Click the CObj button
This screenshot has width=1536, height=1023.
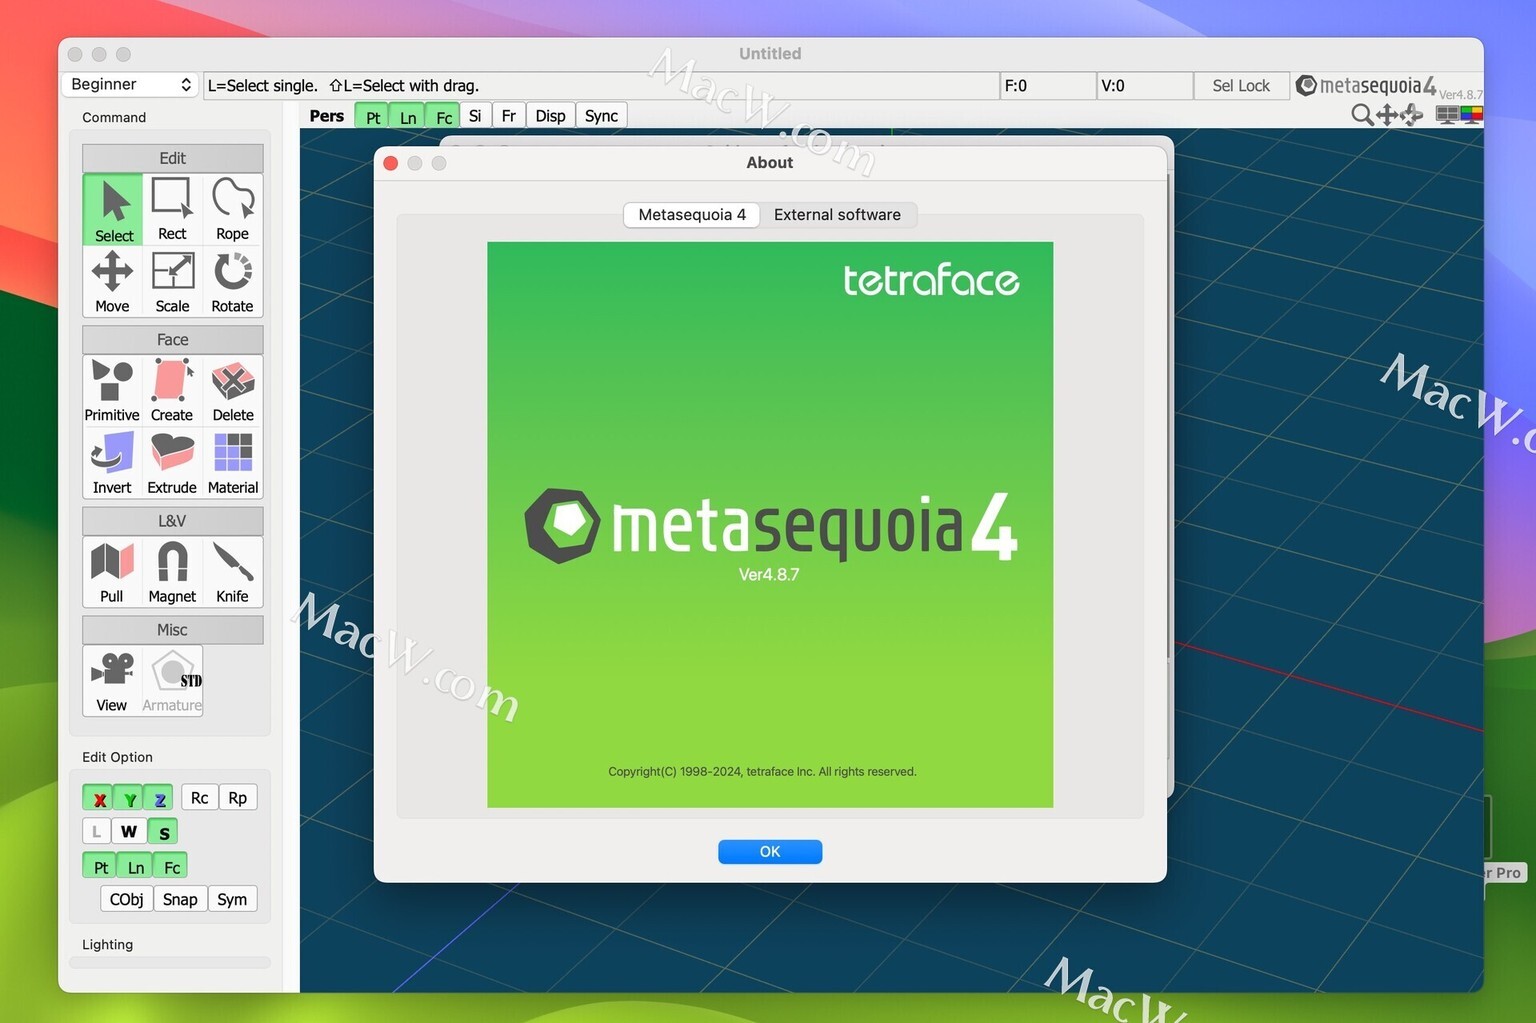[x=126, y=899]
